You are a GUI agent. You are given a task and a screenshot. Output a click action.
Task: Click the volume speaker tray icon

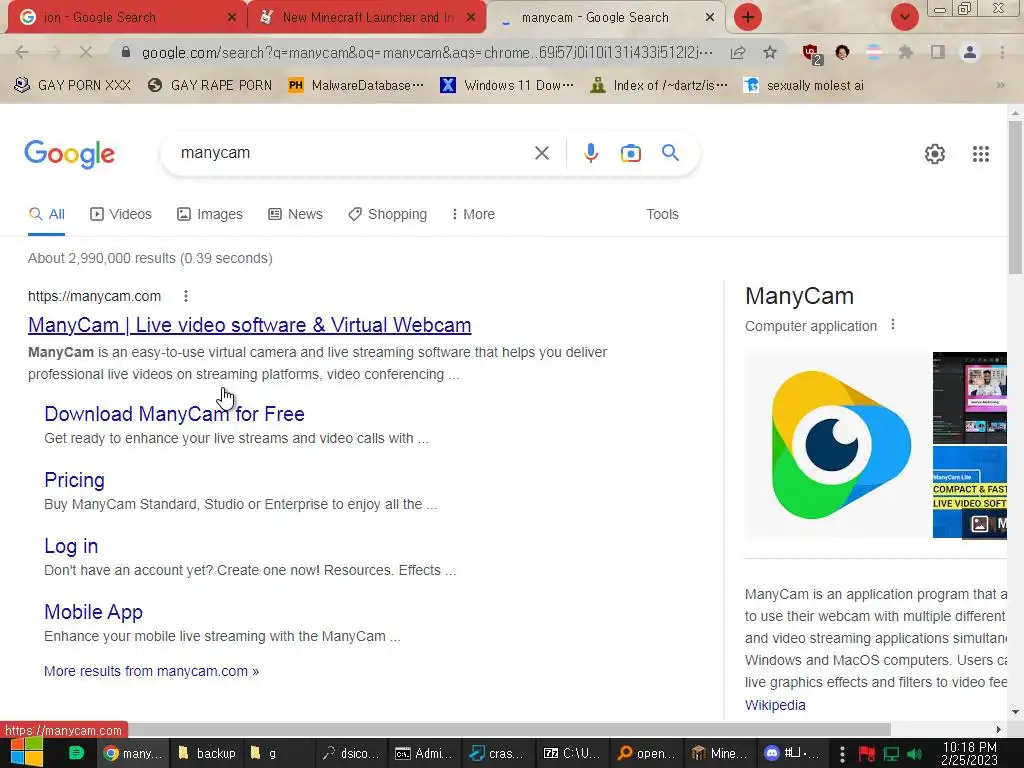click(x=914, y=754)
